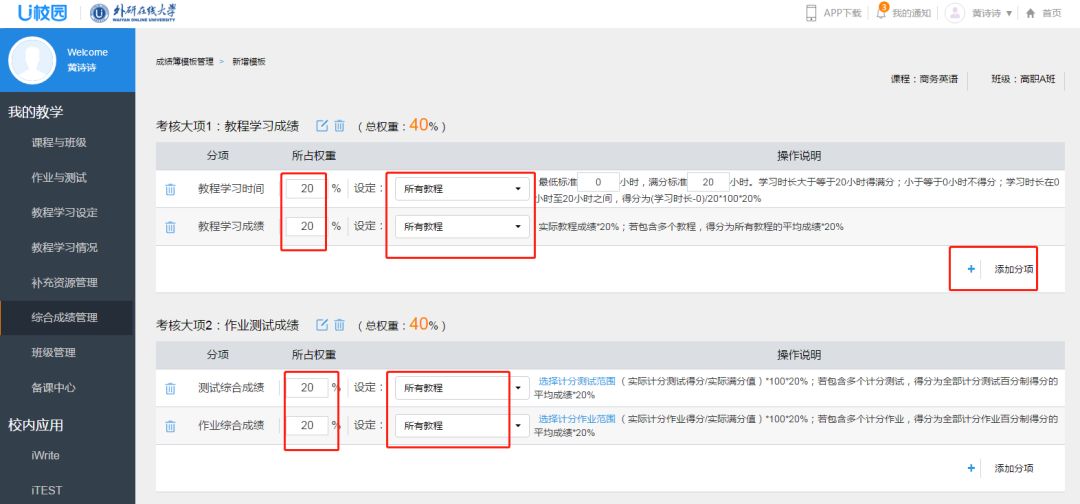Viewport: 1080px width, 504px height.
Task: Edit 考核大项1 教程学习成绩 with pencil icon
Action: [322, 125]
